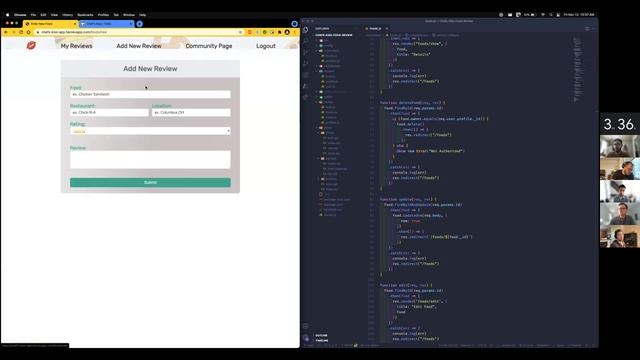Expand the TIMELINE section

[322, 340]
